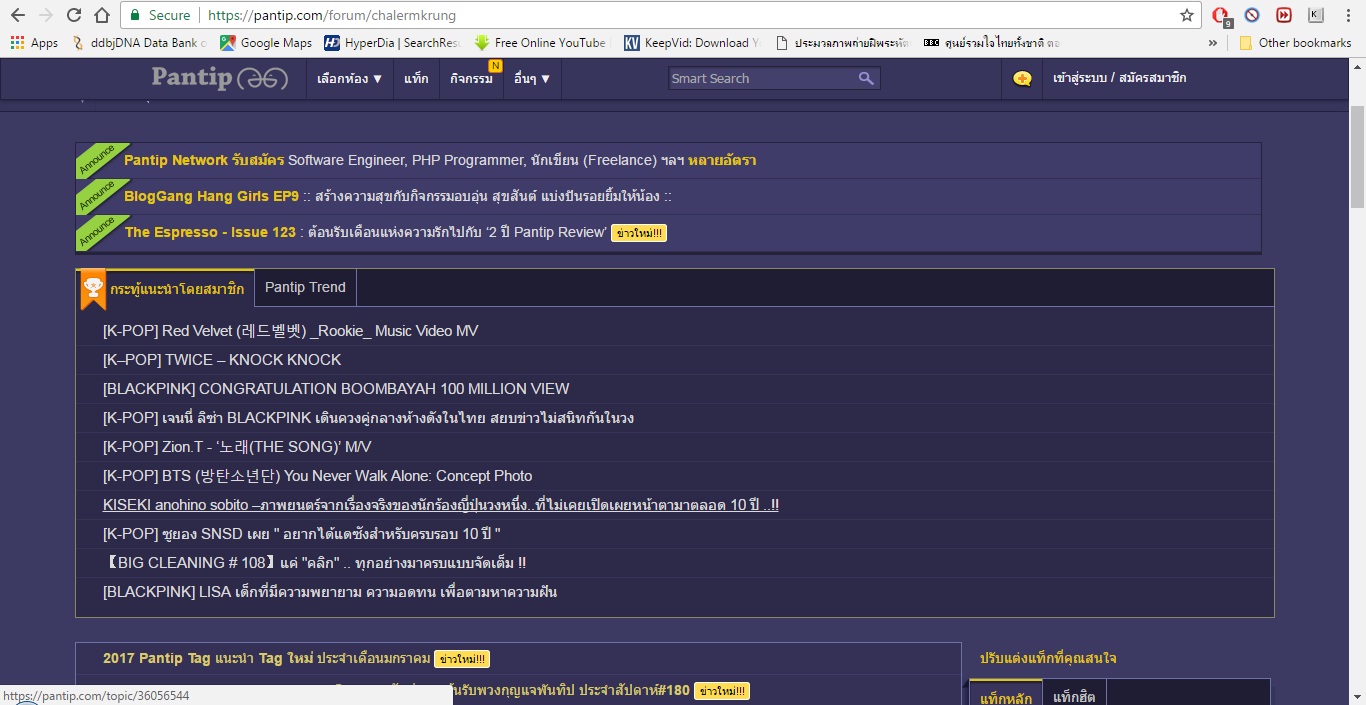This screenshot has width=1366, height=705.
Task: Open the ซูยอง SNSD 10th anniversary topic
Action: 302,534
